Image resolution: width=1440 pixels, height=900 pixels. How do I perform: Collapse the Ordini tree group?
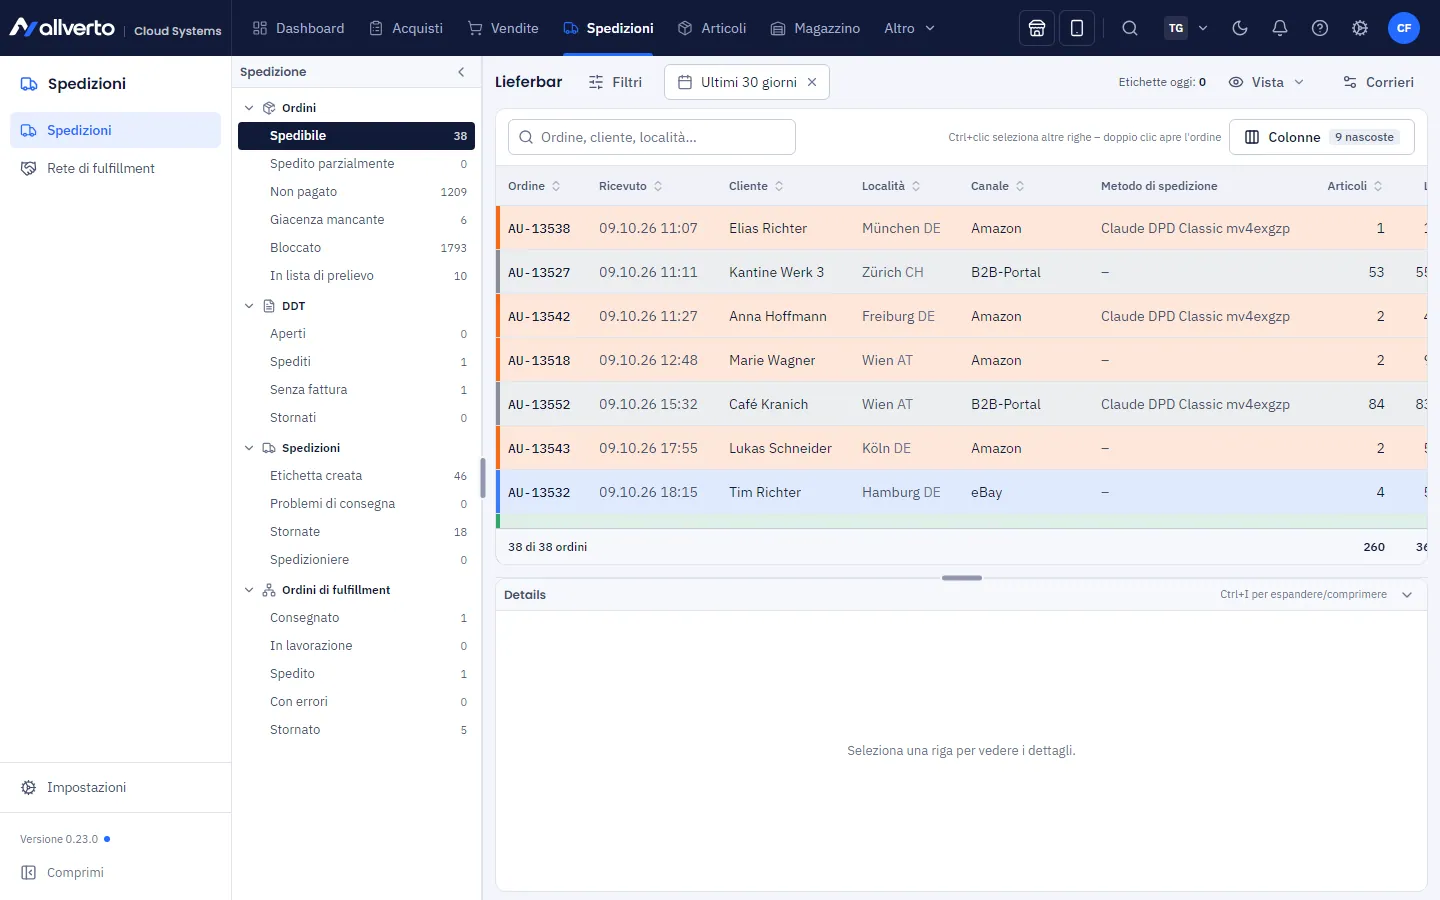(249, 108)
